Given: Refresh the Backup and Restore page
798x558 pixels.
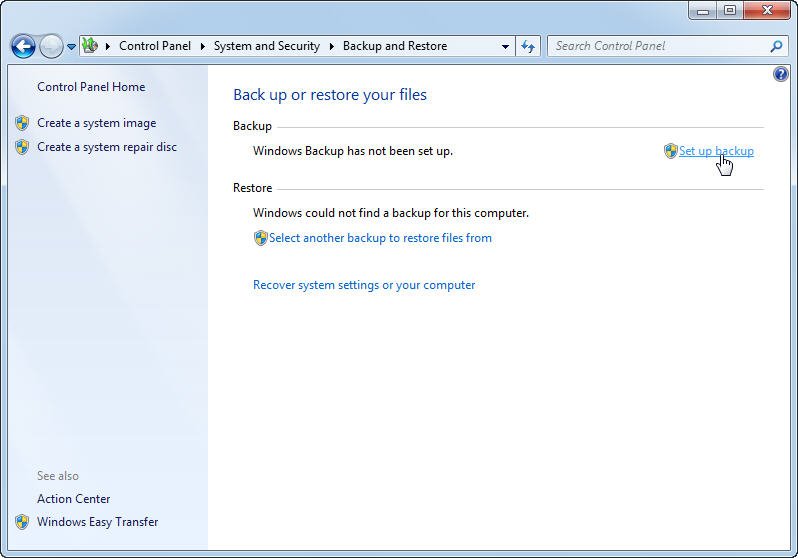Looking at the screenshot, I should tap(528, 46).
